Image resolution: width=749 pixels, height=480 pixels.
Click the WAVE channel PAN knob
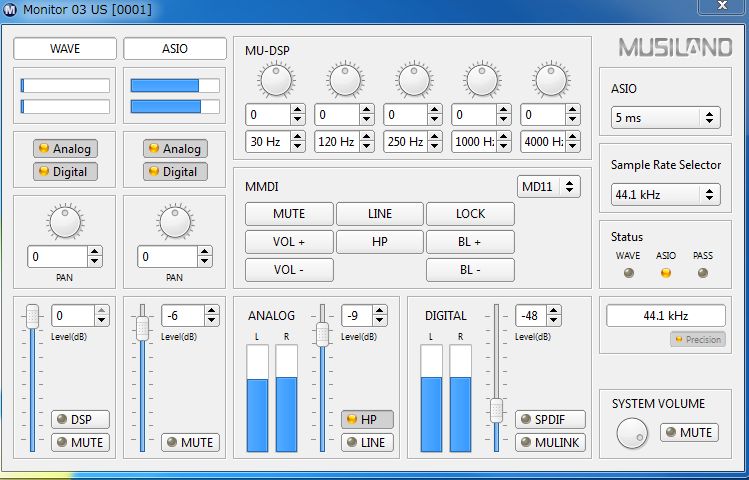(x=65, y=222)
